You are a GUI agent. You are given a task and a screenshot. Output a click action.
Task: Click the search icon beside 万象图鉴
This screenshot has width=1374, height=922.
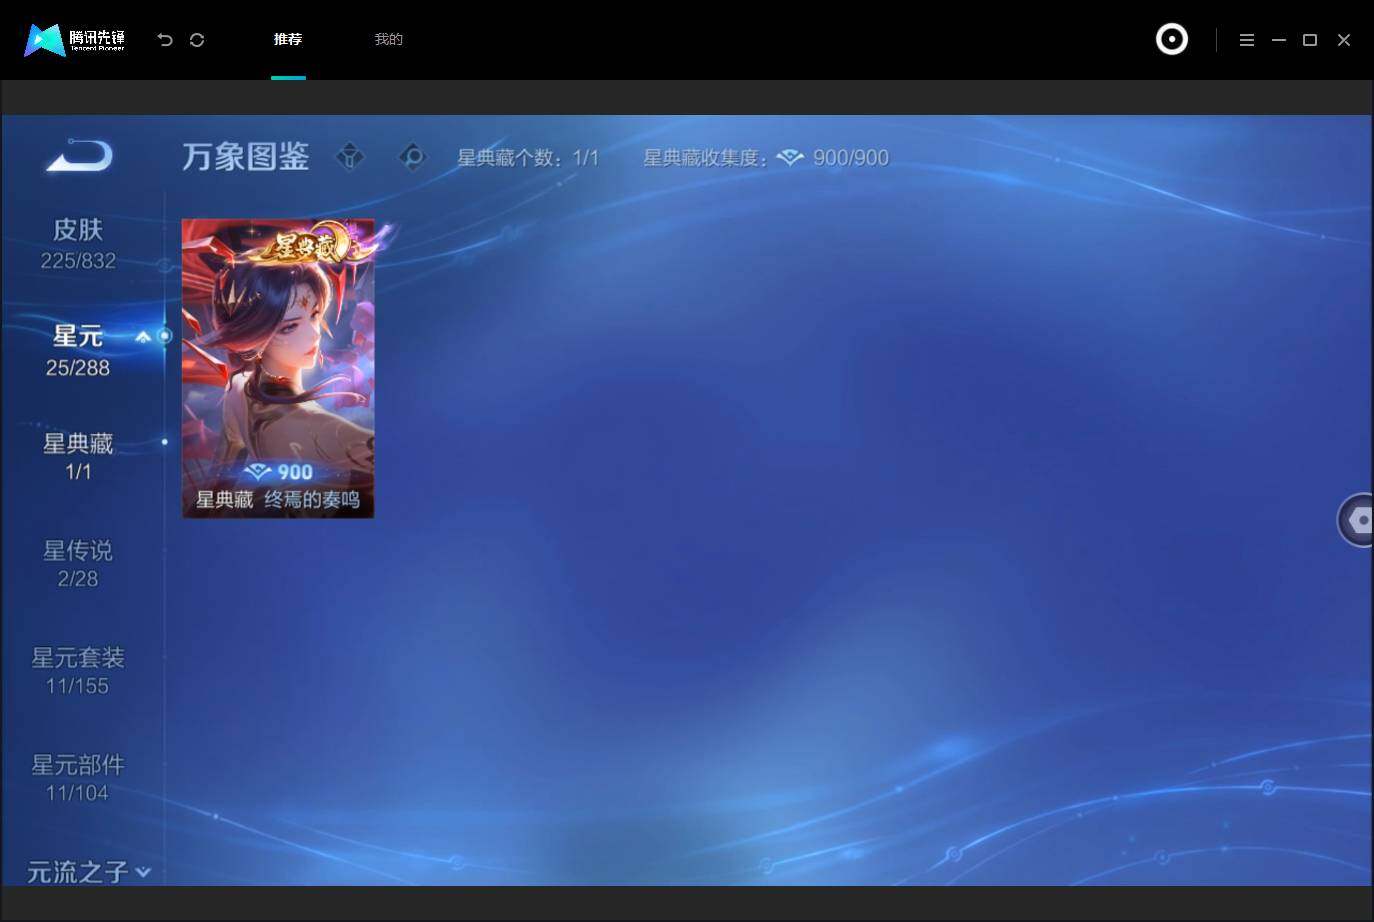pyautogui.click(x=412, y=156)
